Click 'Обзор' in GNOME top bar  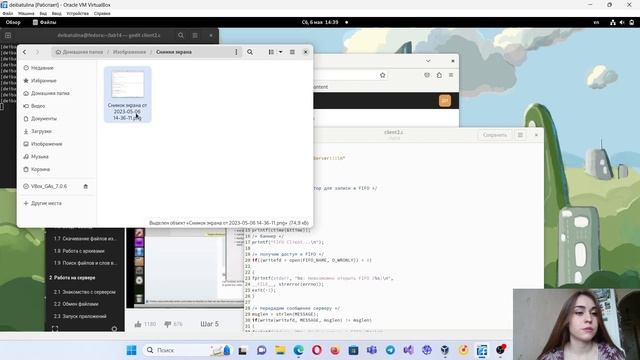[13, 22]
